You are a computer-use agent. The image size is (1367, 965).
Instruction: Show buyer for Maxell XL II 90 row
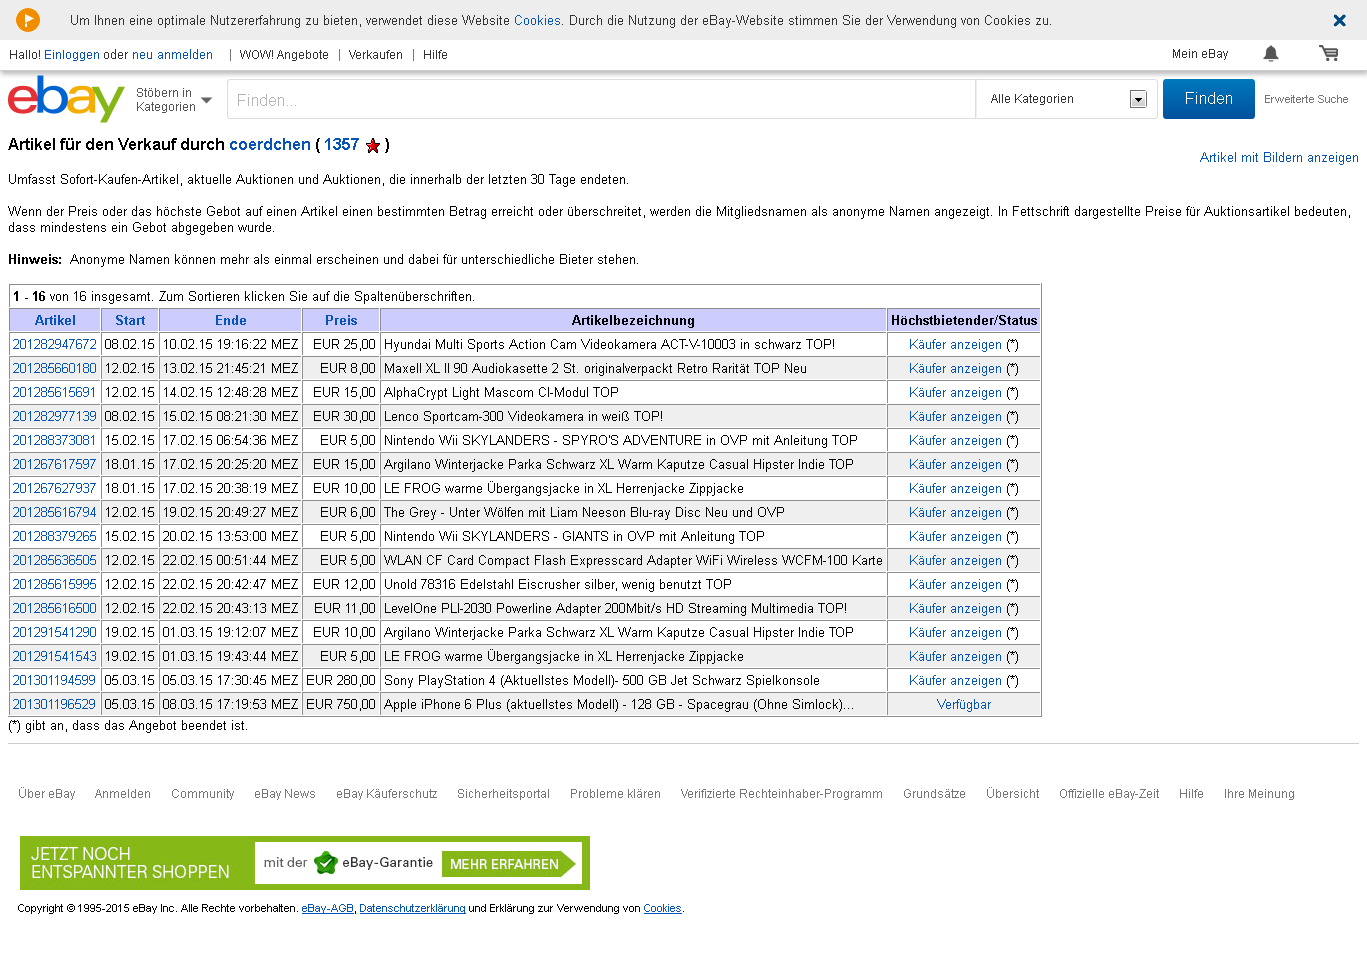point(955,368)
